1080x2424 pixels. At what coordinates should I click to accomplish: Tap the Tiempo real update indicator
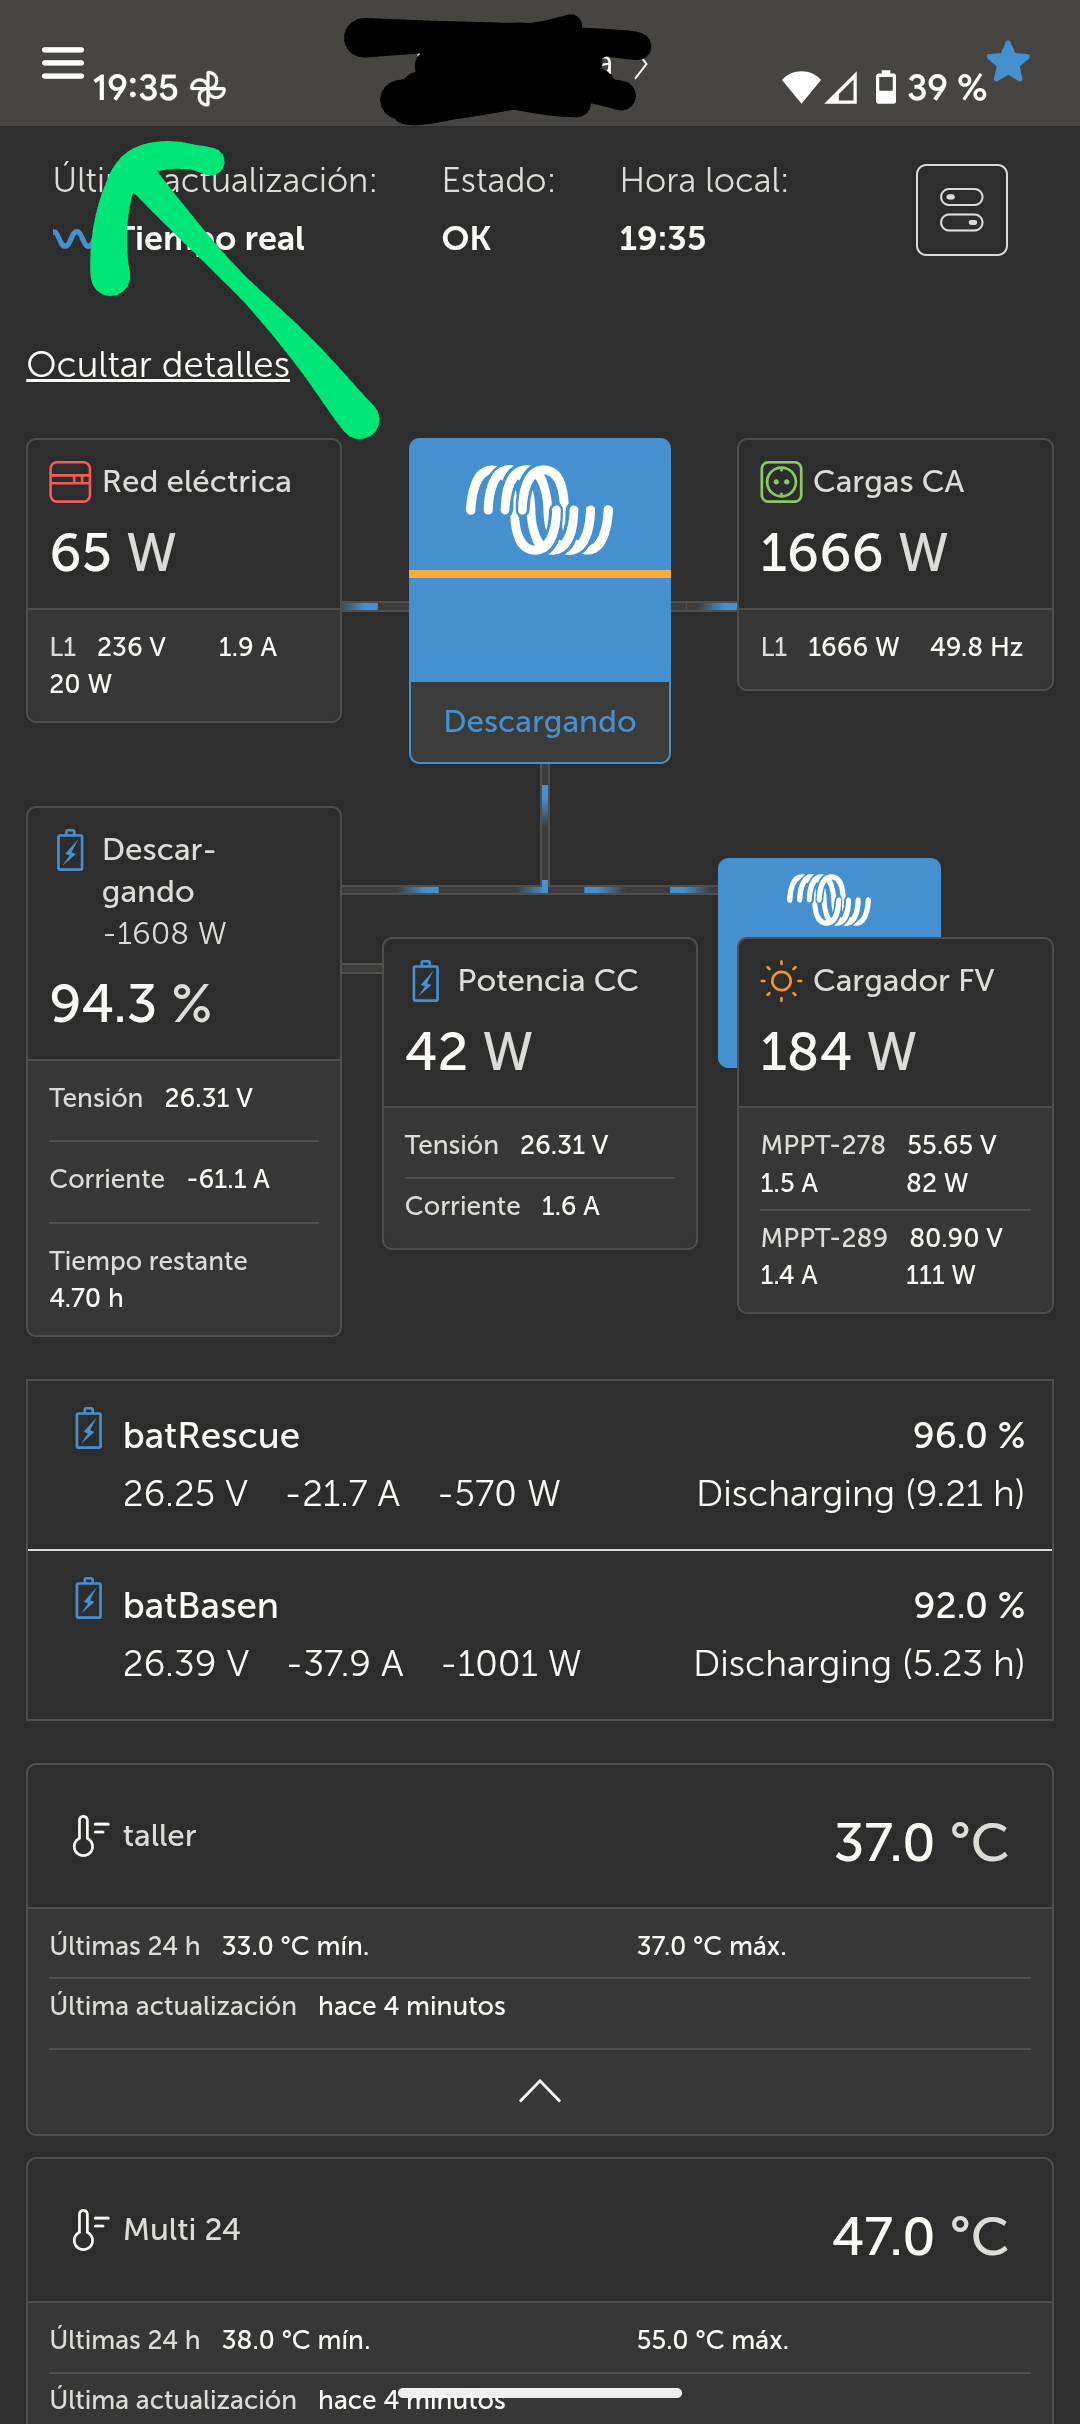click(180, 239)
